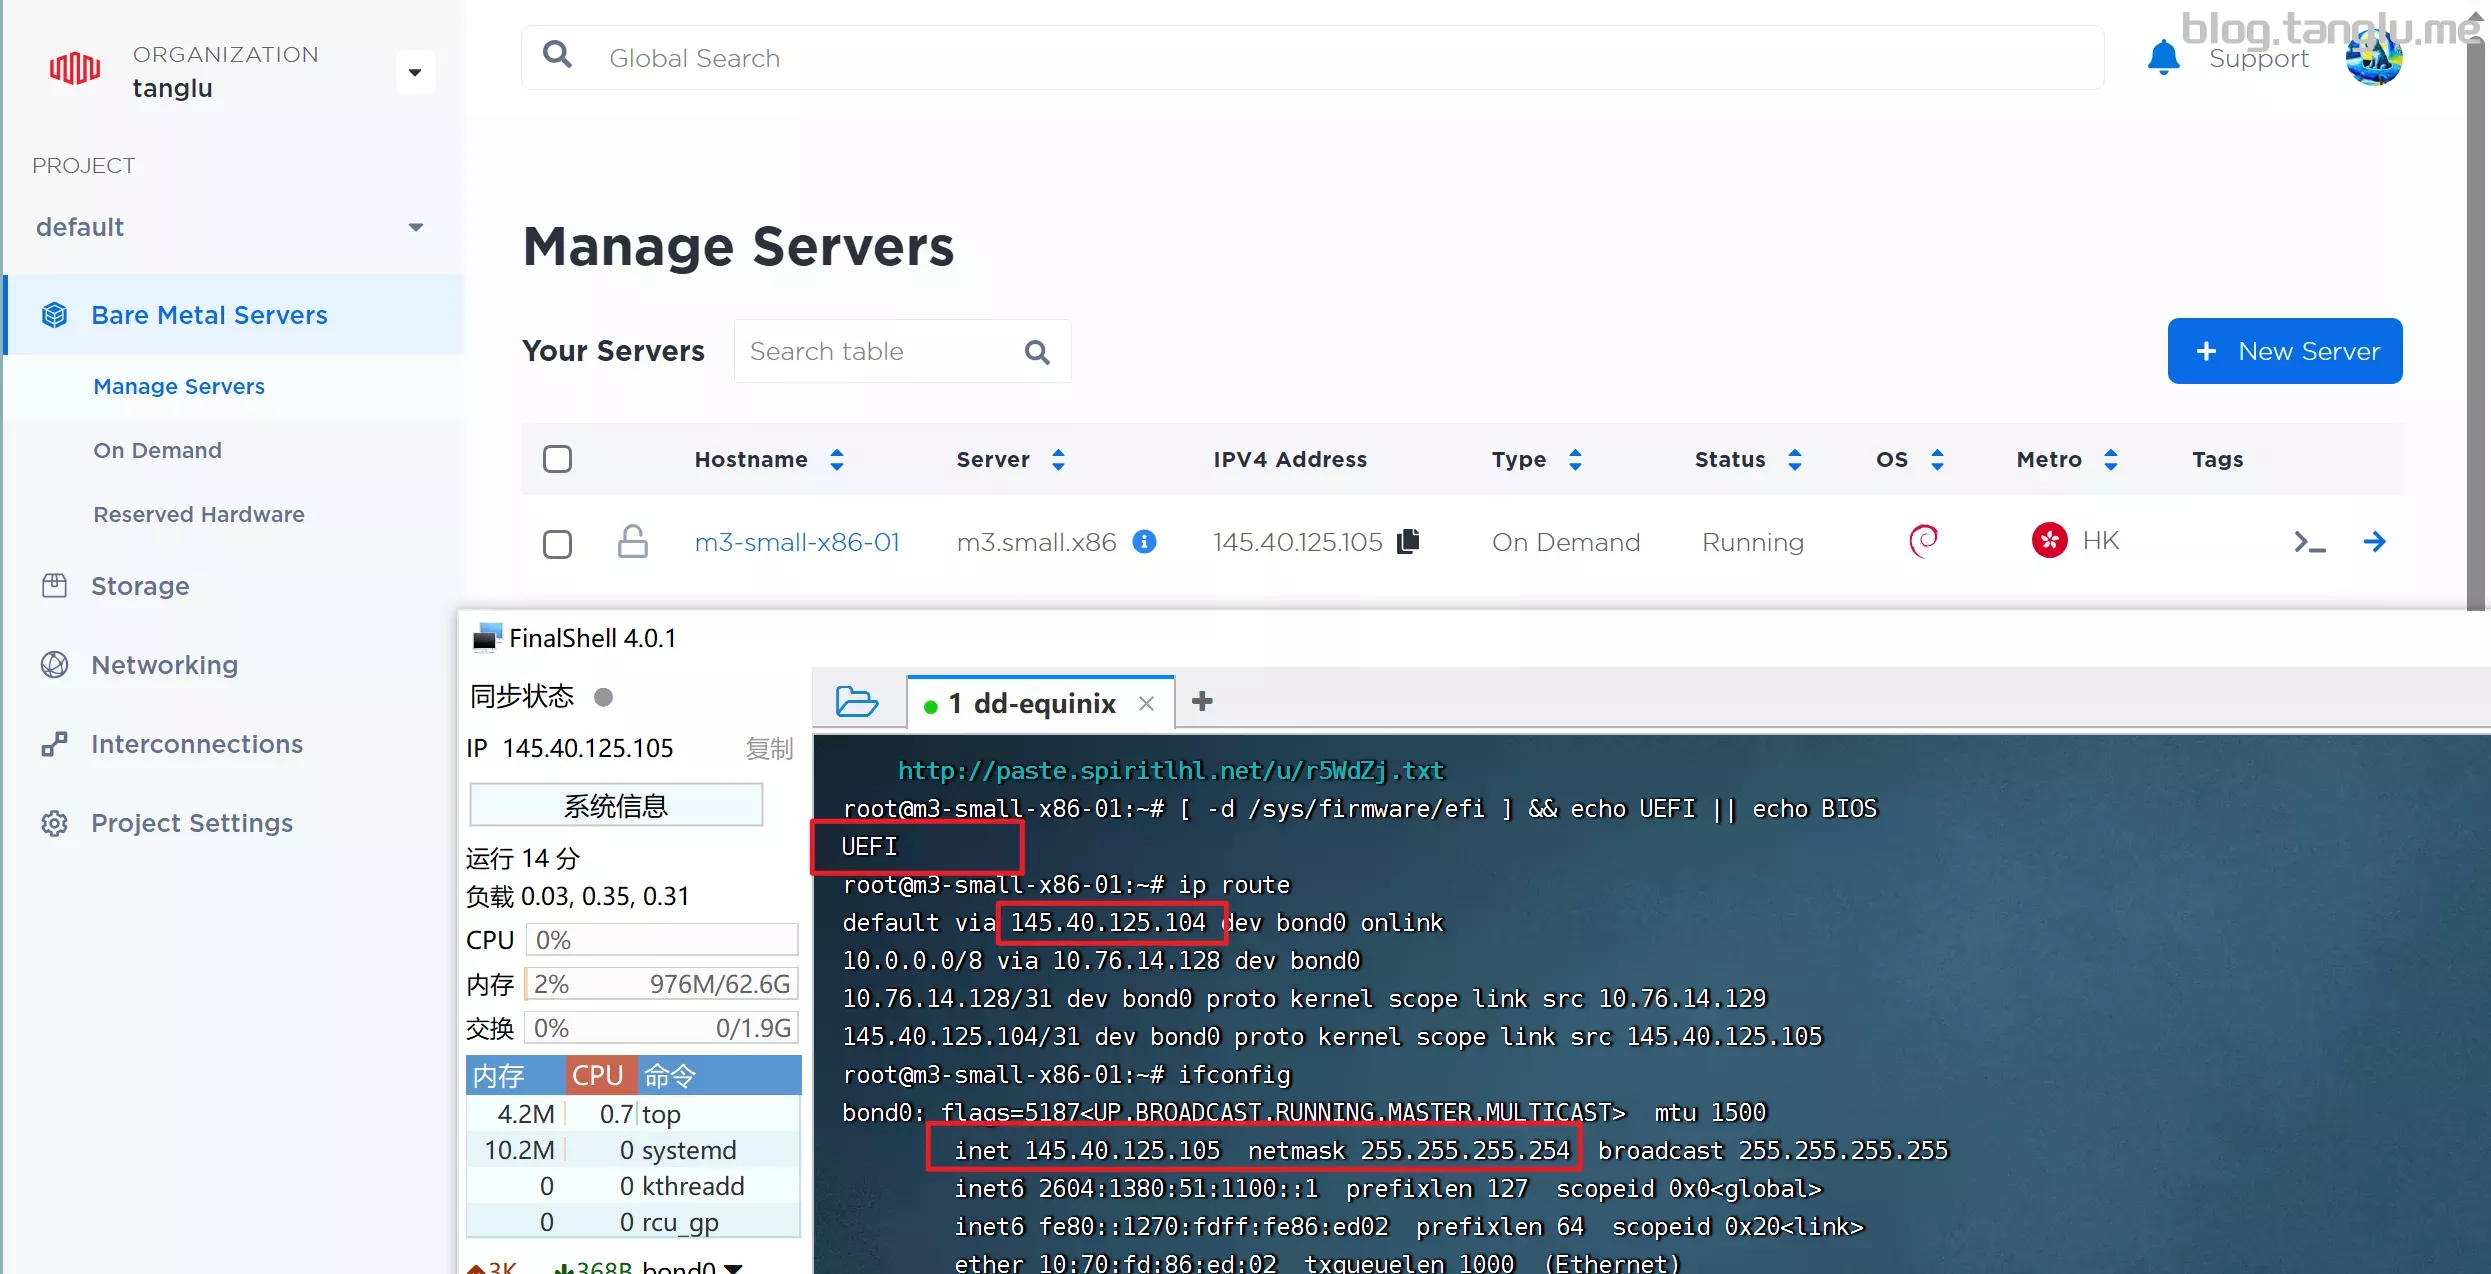
Task: Click the notifications bell icon
Action: (2162, 57)
